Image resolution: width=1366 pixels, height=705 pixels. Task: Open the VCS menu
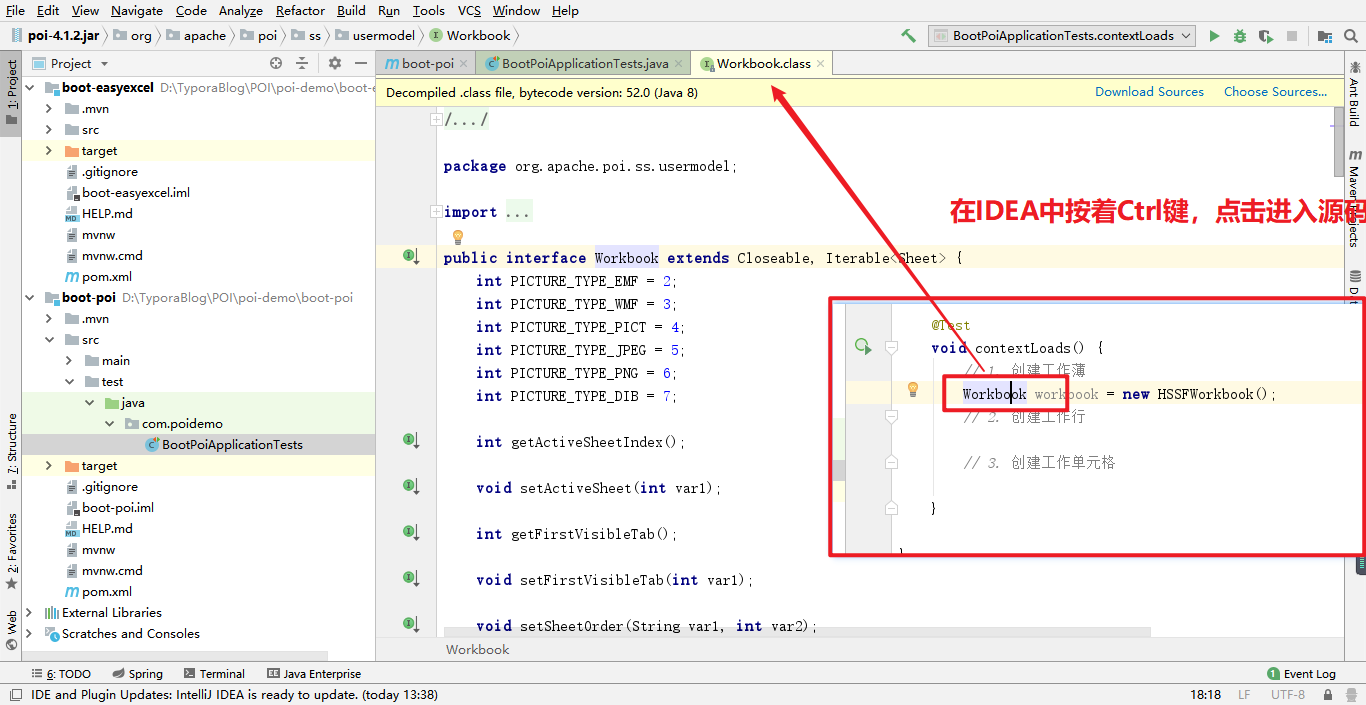pos(469,10)
